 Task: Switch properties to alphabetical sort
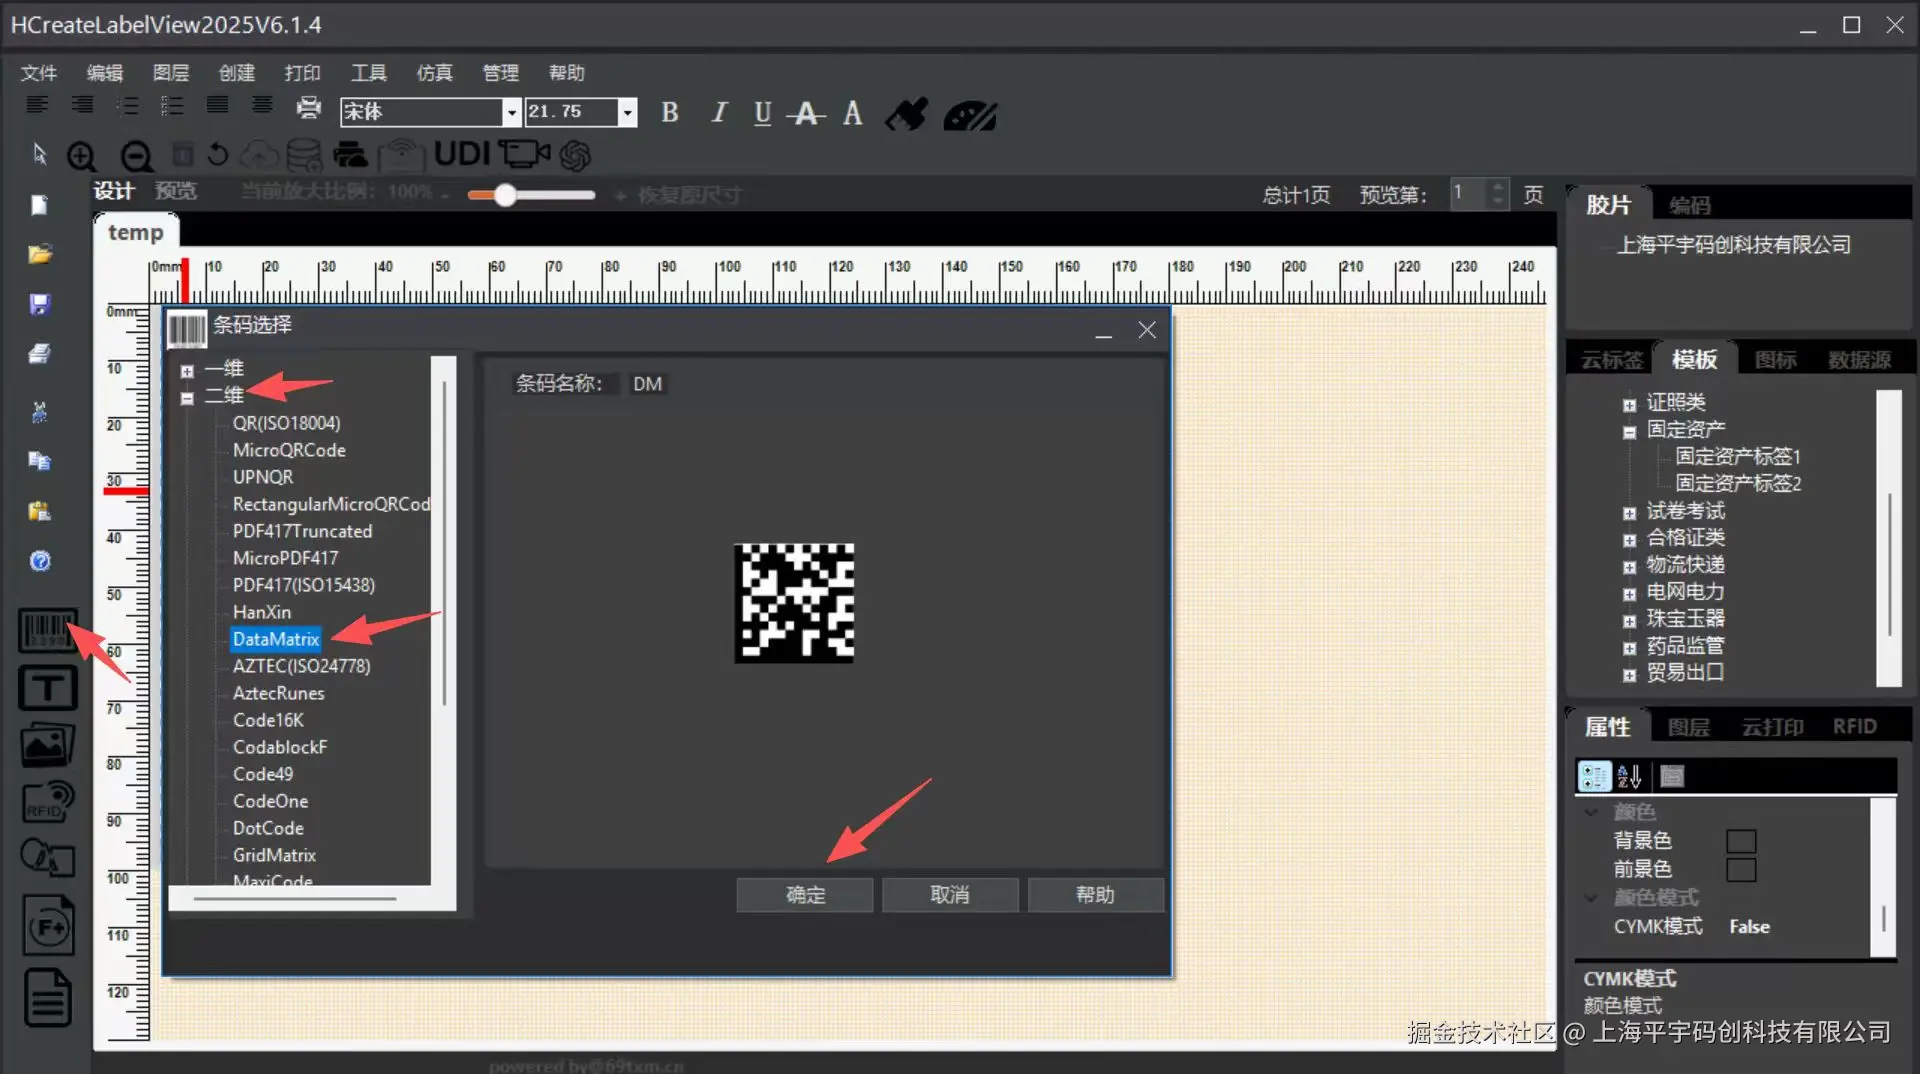[1629, 776]
